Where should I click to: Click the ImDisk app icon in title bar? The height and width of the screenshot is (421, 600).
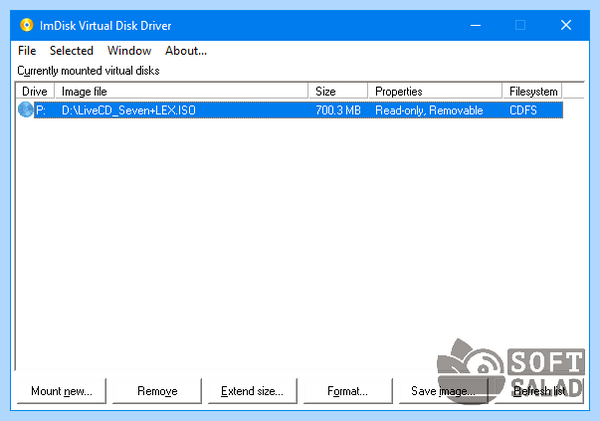point(26,25)
